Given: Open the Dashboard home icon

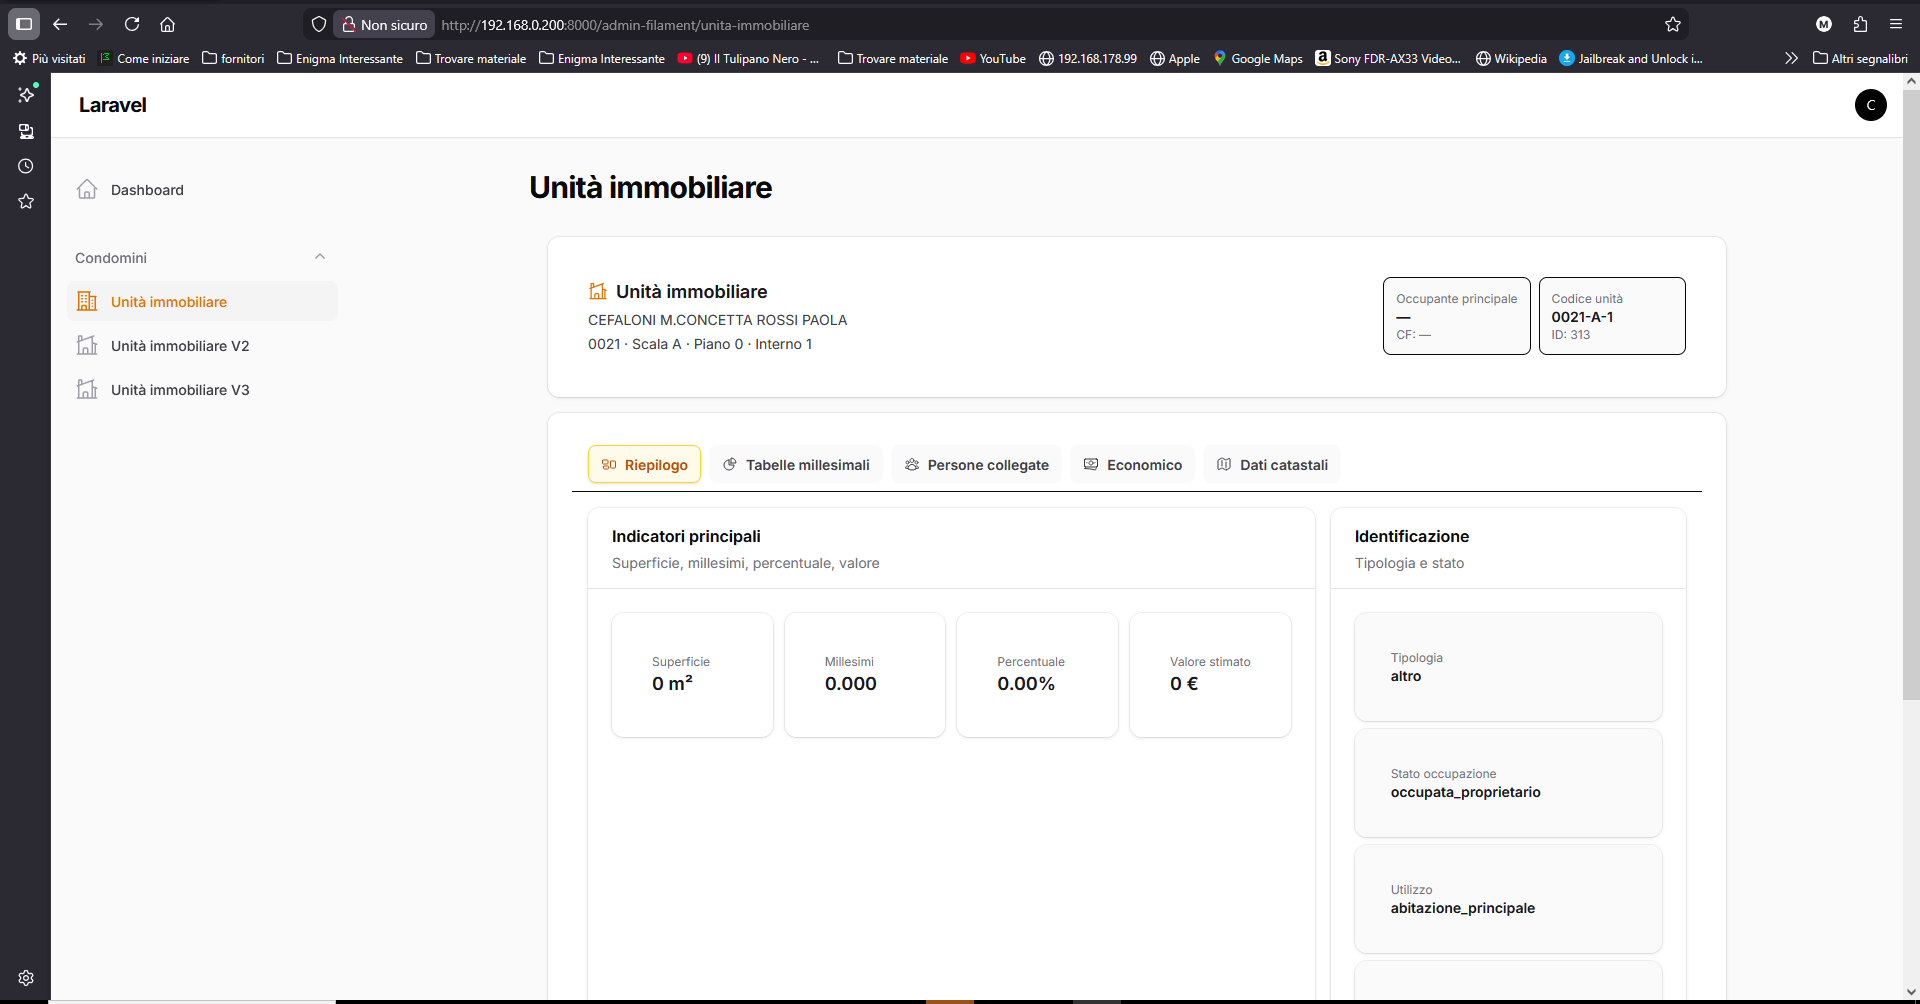Looking at the screenshot, I should click(87, 189).
